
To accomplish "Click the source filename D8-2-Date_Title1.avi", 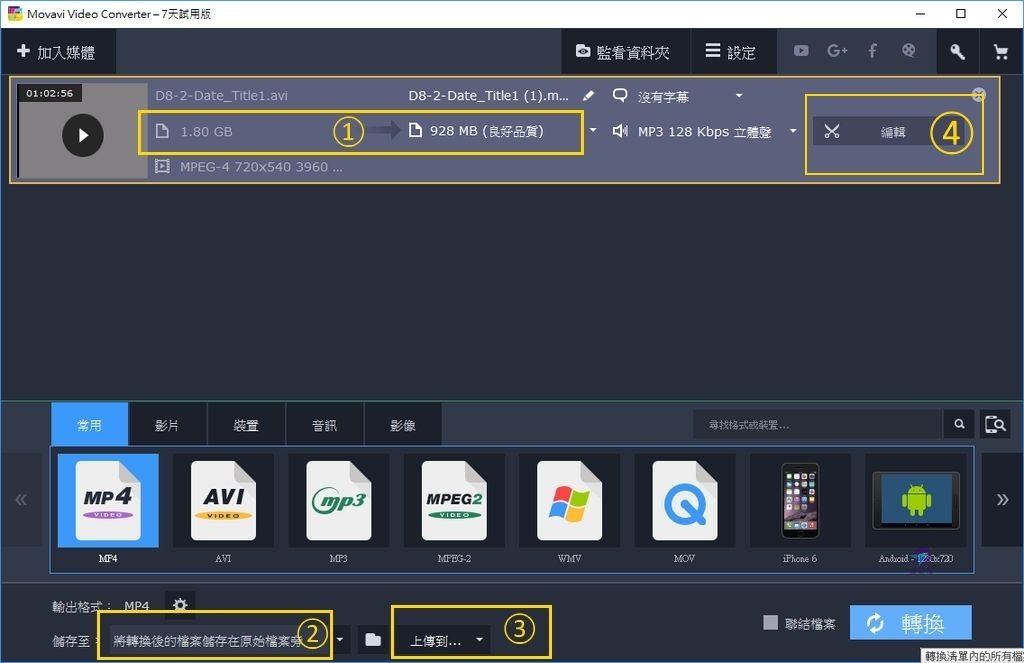I will point(221,95).
